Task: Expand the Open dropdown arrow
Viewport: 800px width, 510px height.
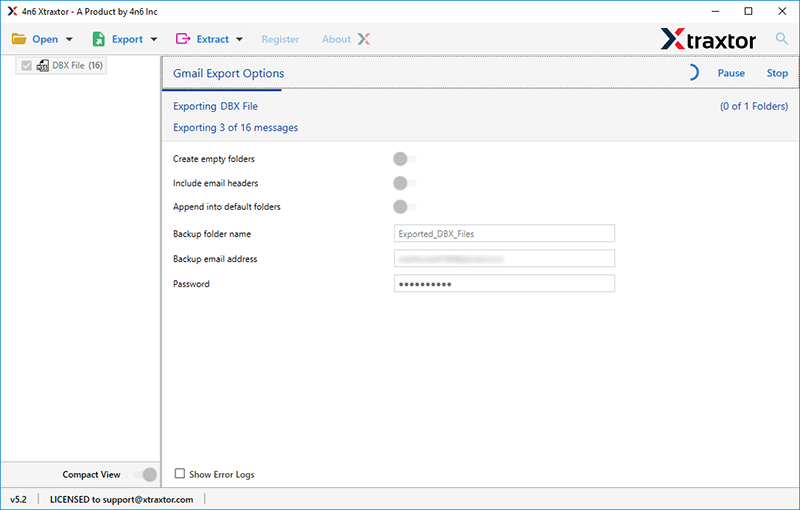Action: coord(69,39)
